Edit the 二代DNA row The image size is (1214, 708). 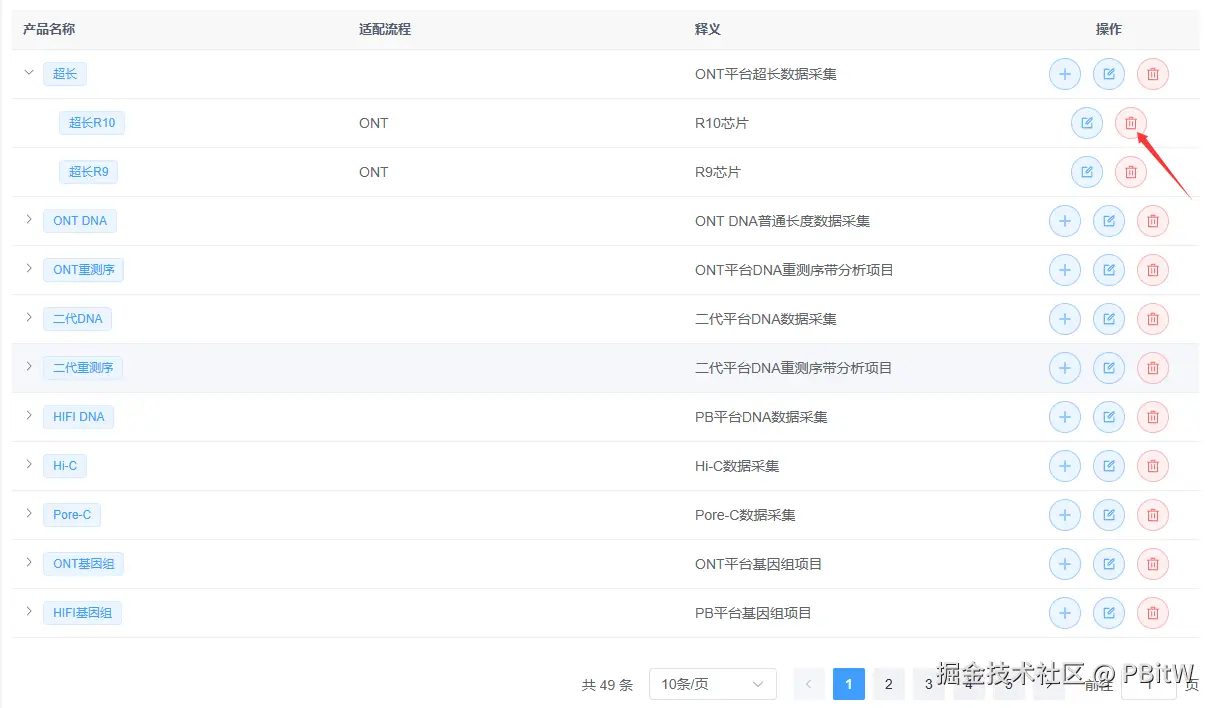click(1109, 319)
